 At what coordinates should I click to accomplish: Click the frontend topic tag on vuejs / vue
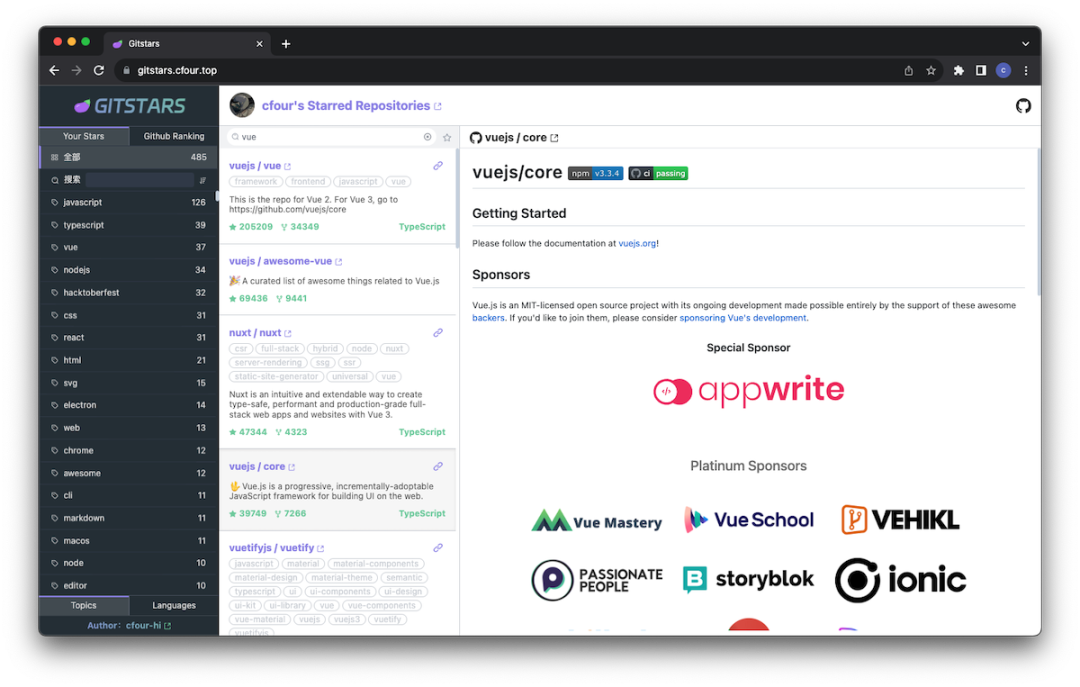[307, 182]
